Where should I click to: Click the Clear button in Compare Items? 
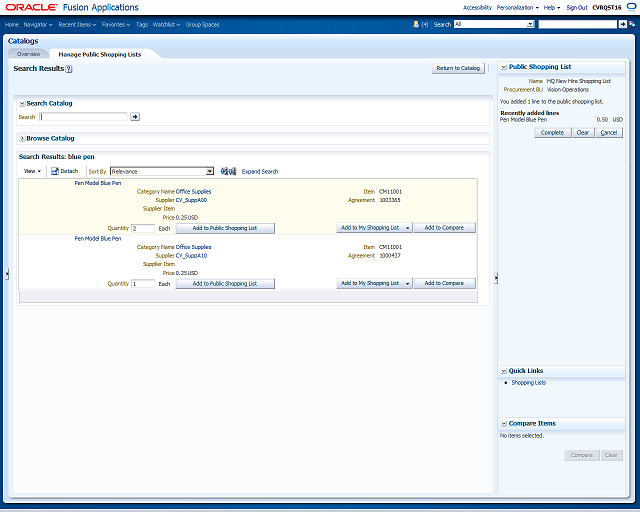tap(611, 455)
